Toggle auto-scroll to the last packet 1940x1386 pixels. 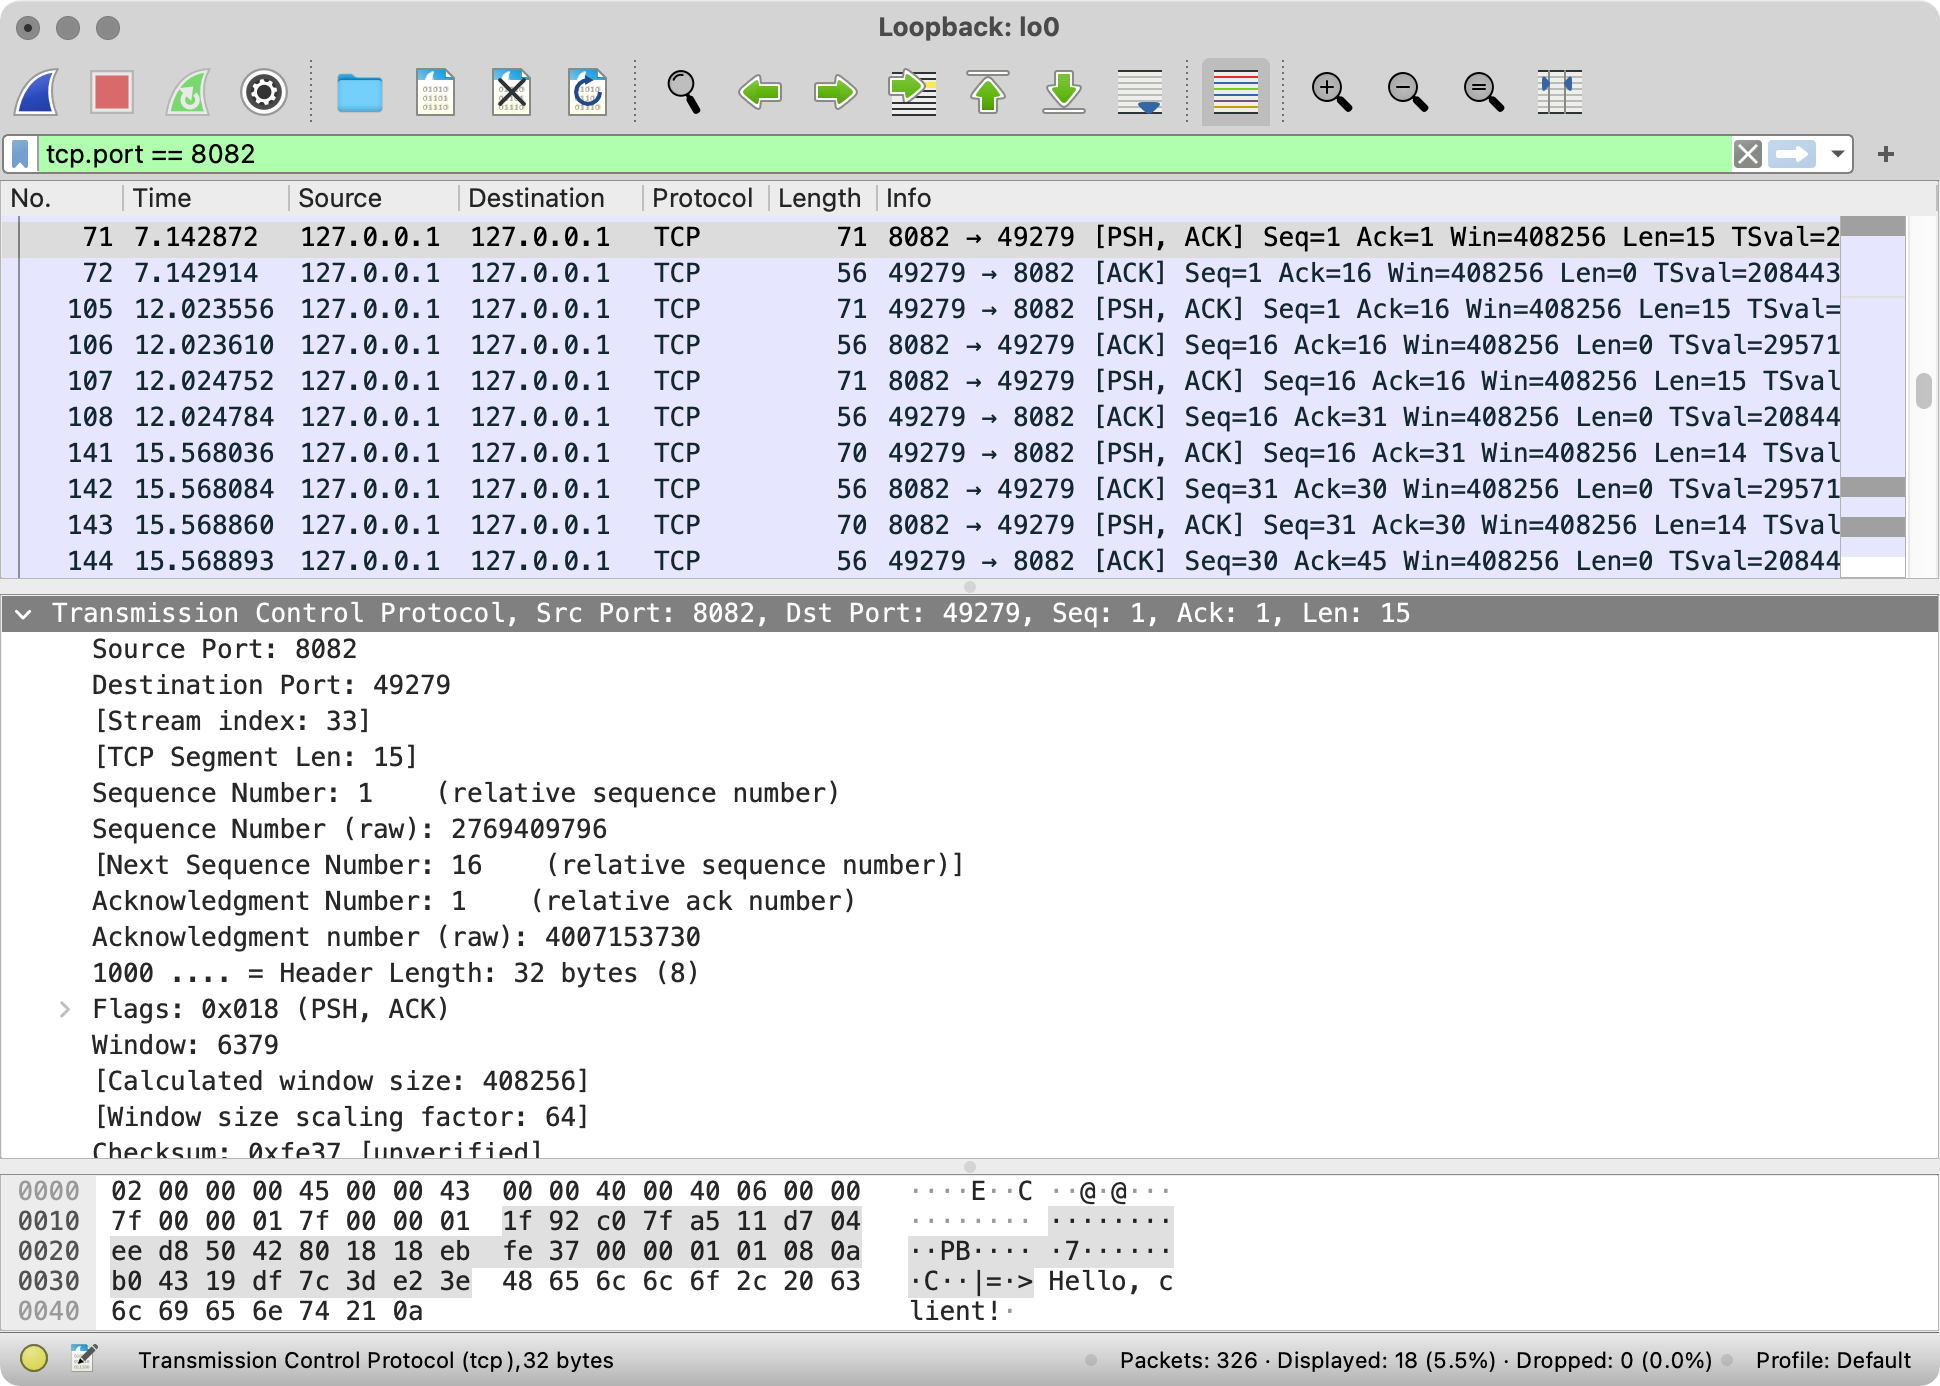(1140, 93)
